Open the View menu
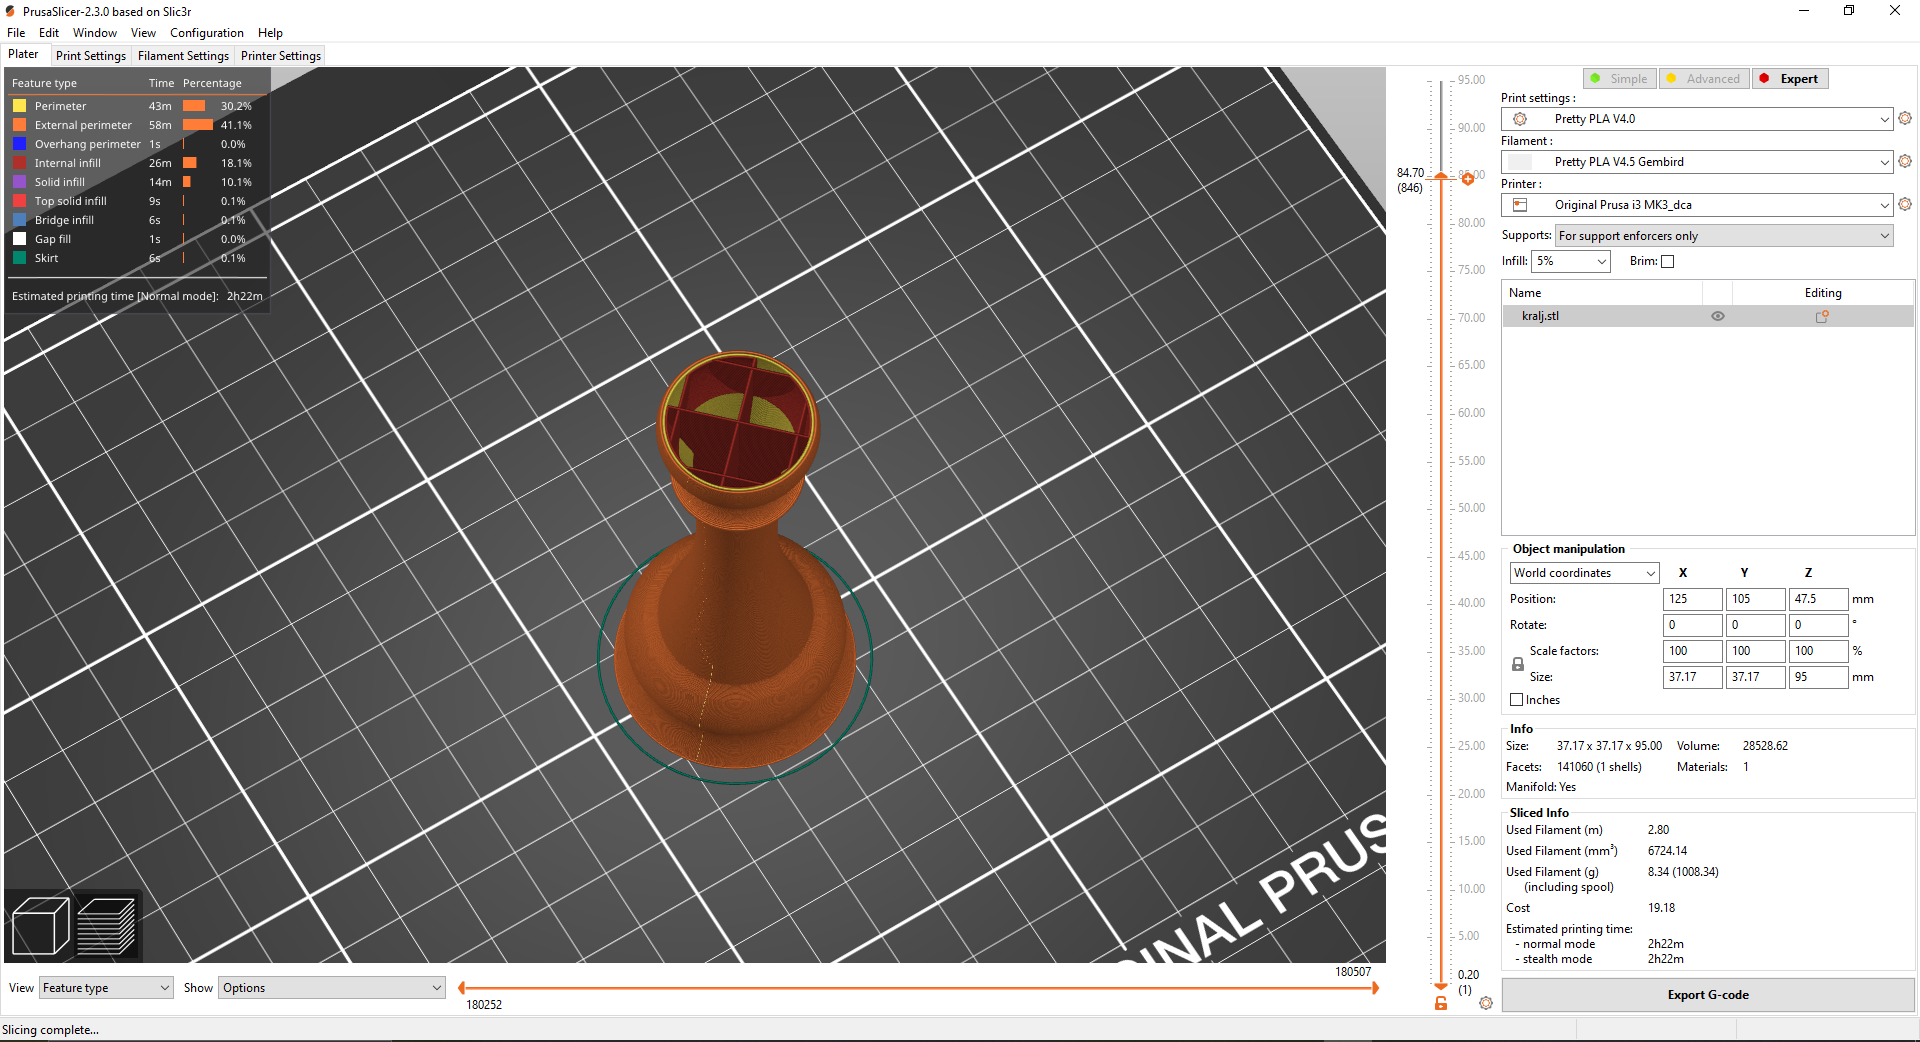 point(143,33)
